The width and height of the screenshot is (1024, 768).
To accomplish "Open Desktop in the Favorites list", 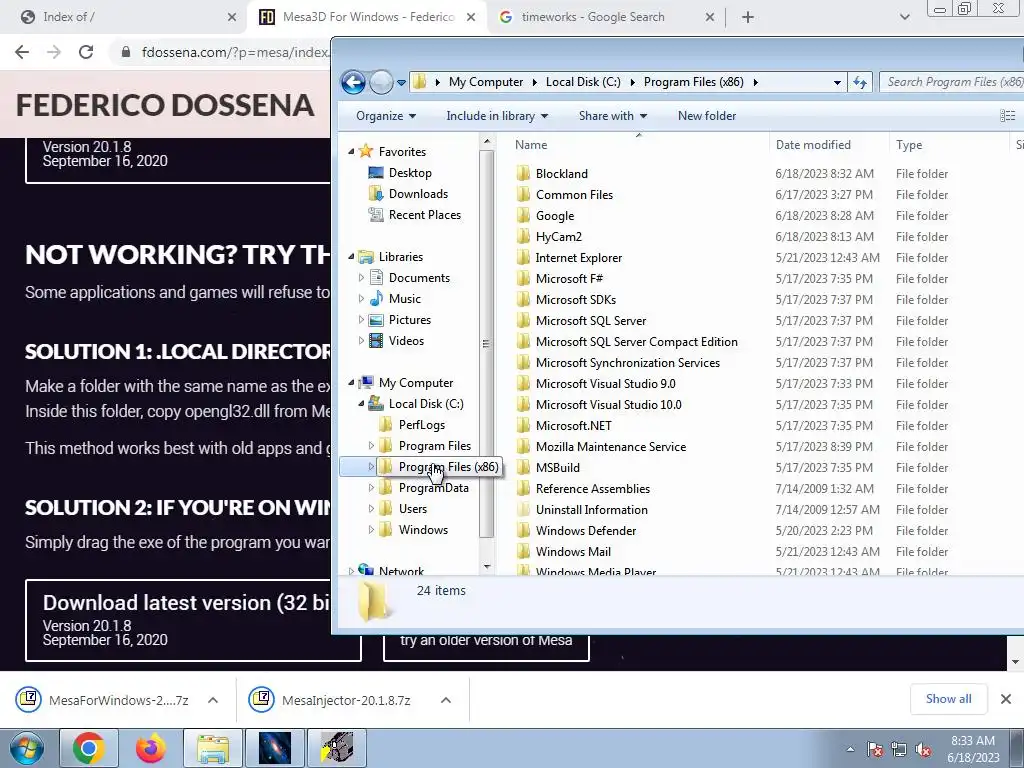I will point(410,173).
